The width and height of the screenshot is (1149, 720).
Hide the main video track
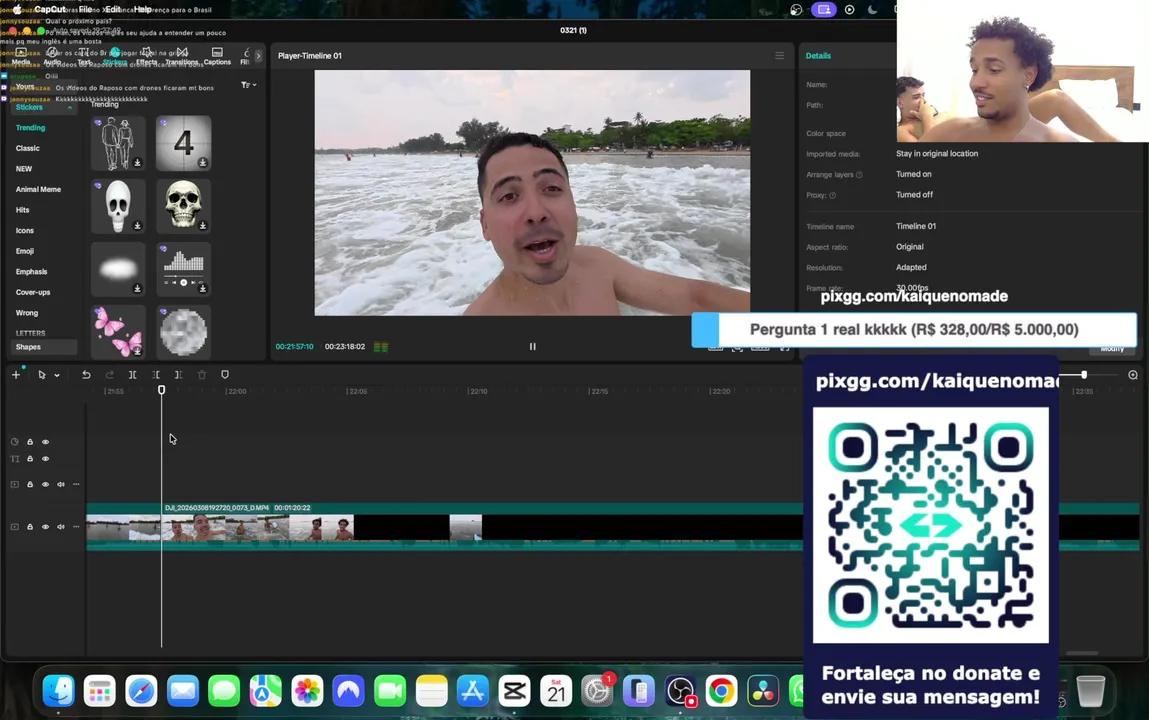45,527
